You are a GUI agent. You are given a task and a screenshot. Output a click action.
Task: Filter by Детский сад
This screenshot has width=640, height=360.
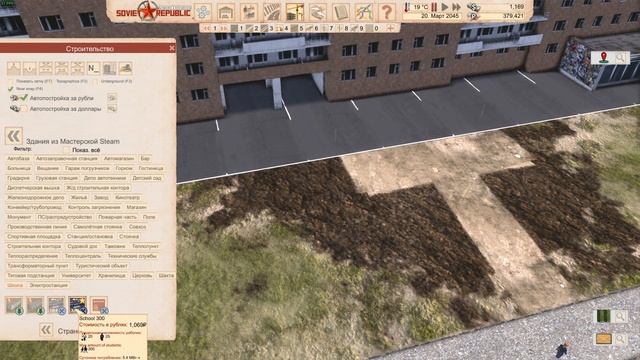point(147,178)
